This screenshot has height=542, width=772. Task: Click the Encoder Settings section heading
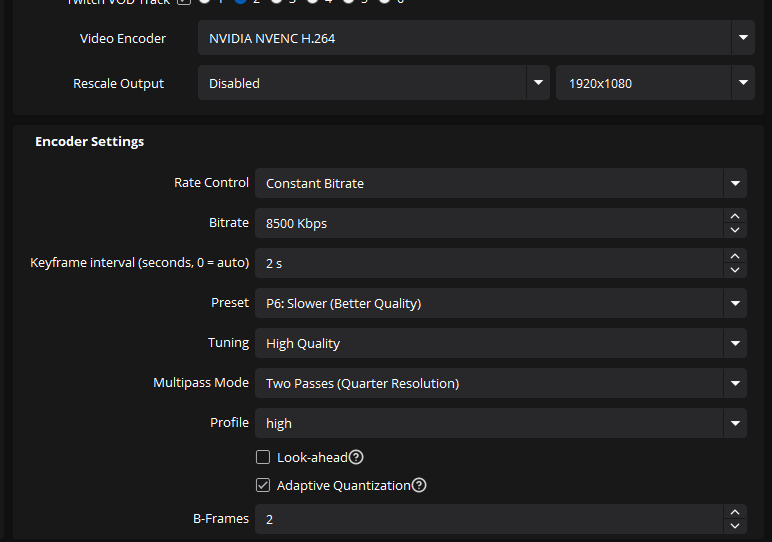coord(90,142)
